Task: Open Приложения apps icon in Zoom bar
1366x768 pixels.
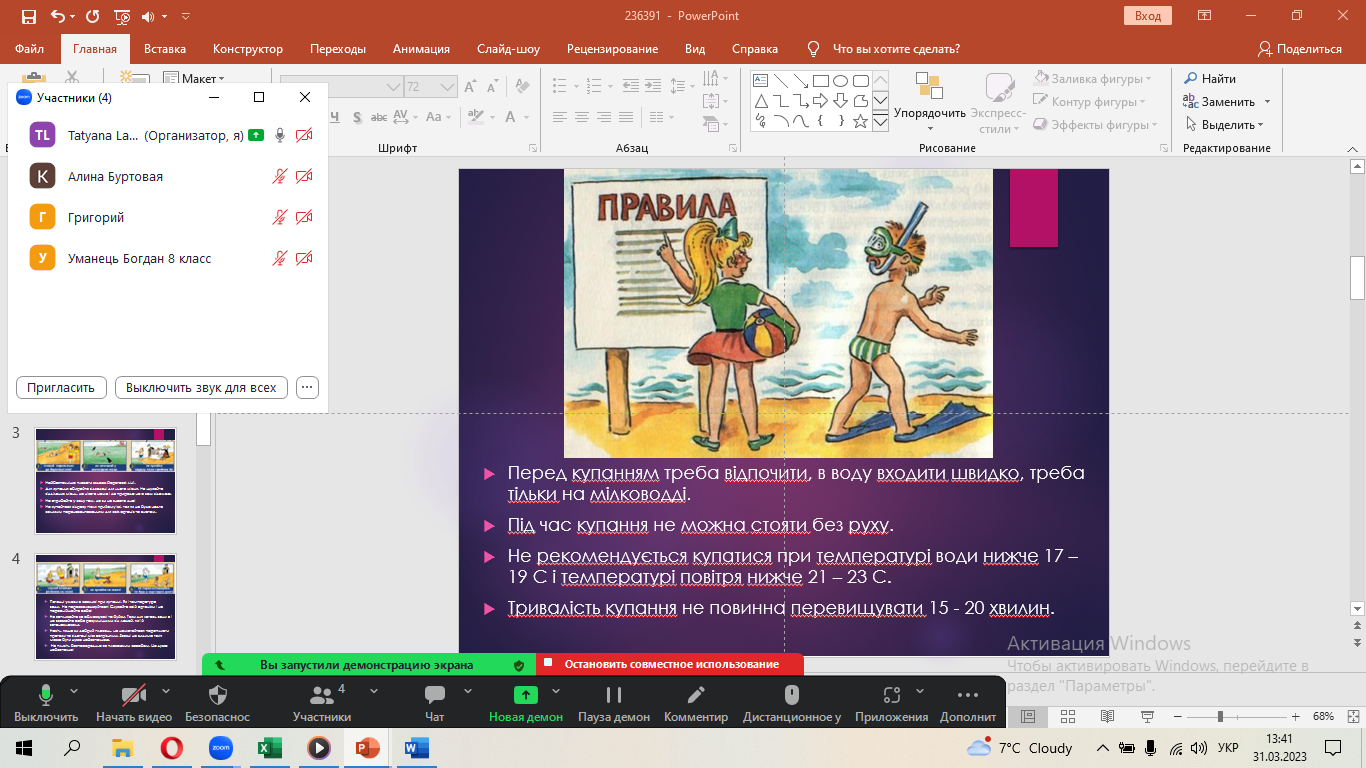Action: pos(892,695)
